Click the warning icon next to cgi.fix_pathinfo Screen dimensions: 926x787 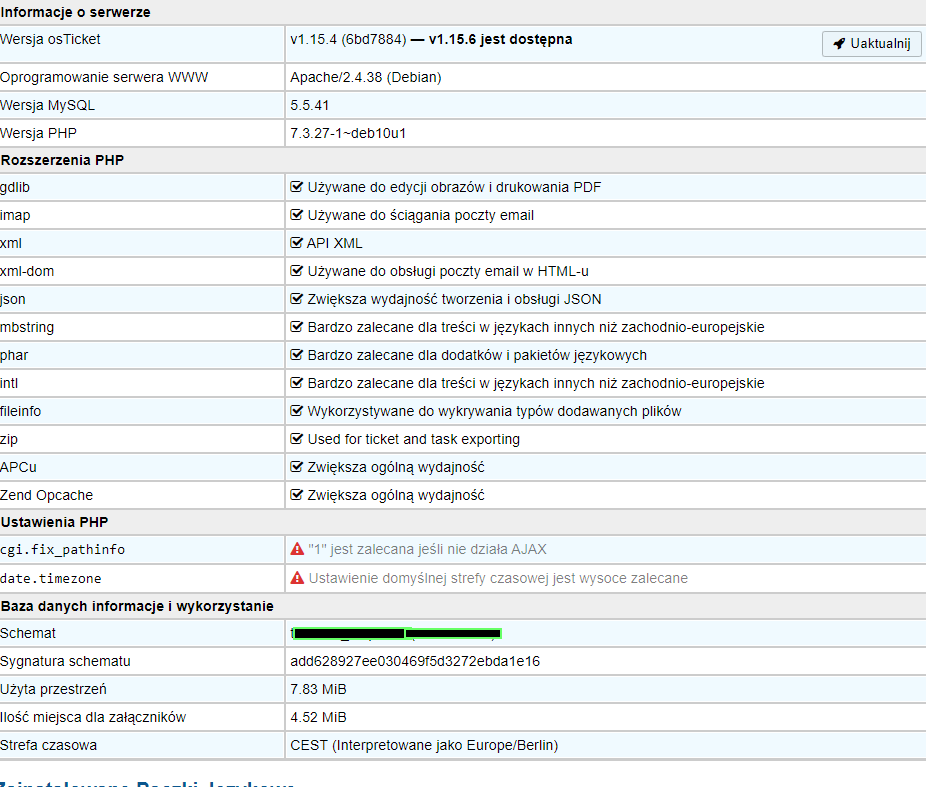[297, 549]
